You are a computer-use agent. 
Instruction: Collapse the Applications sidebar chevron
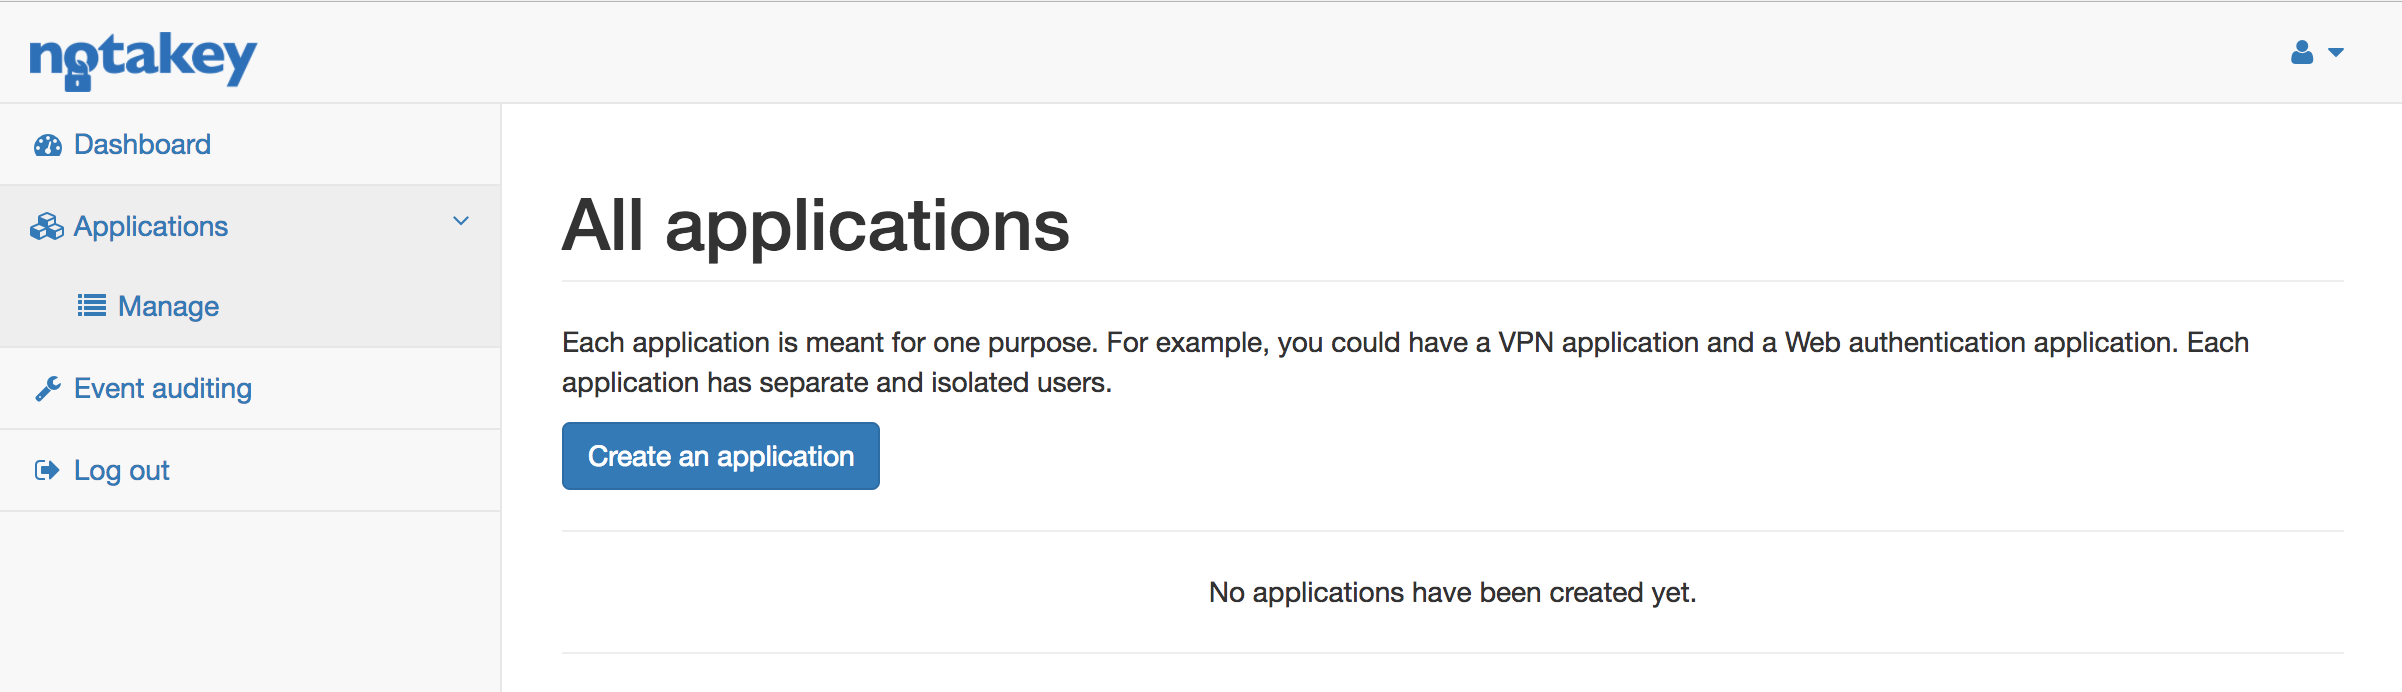pos(461,221)
